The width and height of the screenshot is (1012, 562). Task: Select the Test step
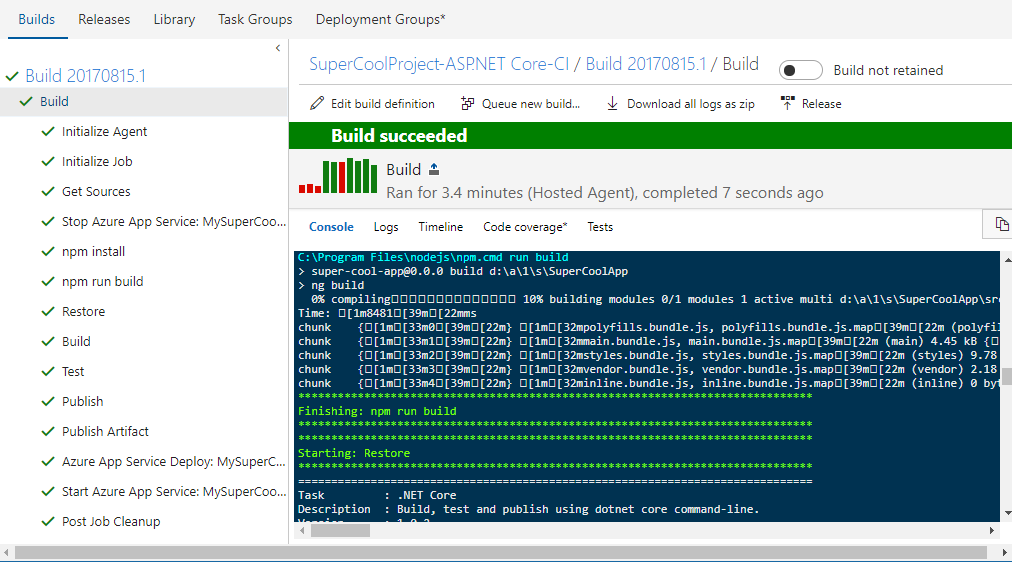73,372
